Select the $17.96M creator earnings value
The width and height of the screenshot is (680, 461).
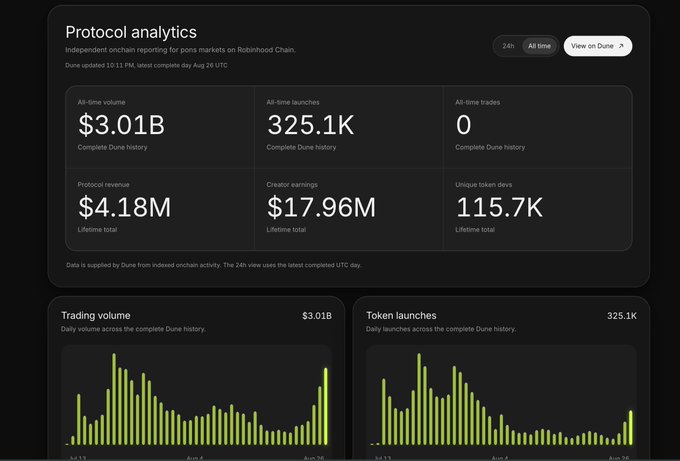tap(321, 207)
